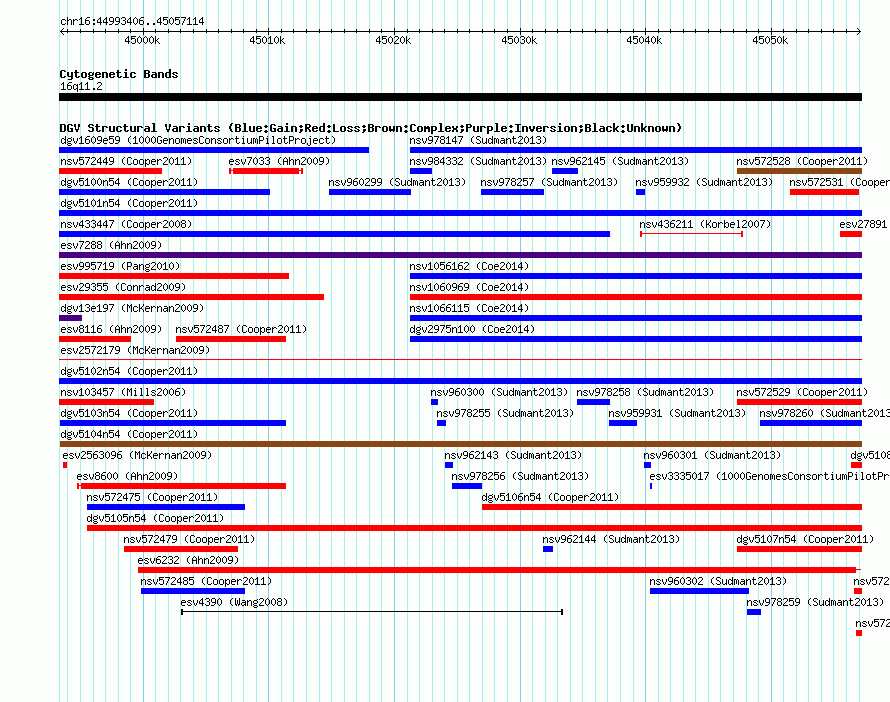Click the 45040k ruler tick label

[x=644, y=40]
